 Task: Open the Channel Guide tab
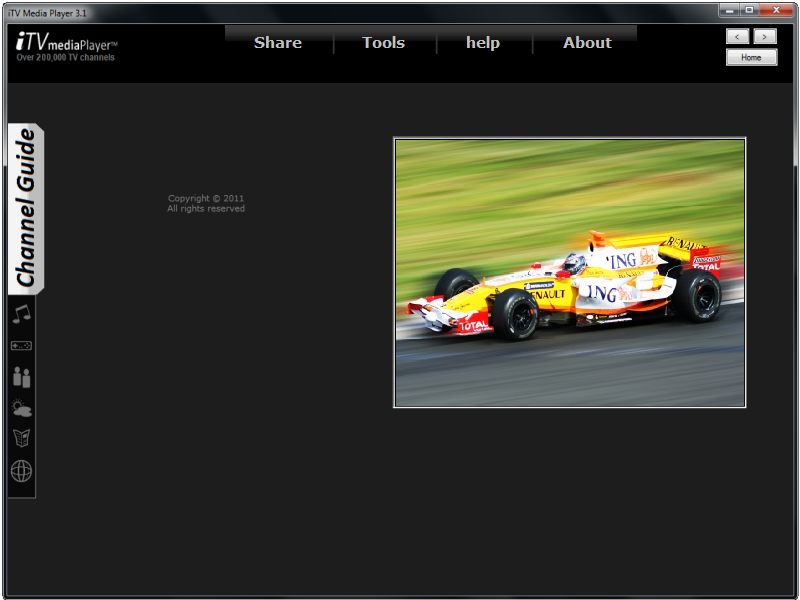tap(26, 208)
